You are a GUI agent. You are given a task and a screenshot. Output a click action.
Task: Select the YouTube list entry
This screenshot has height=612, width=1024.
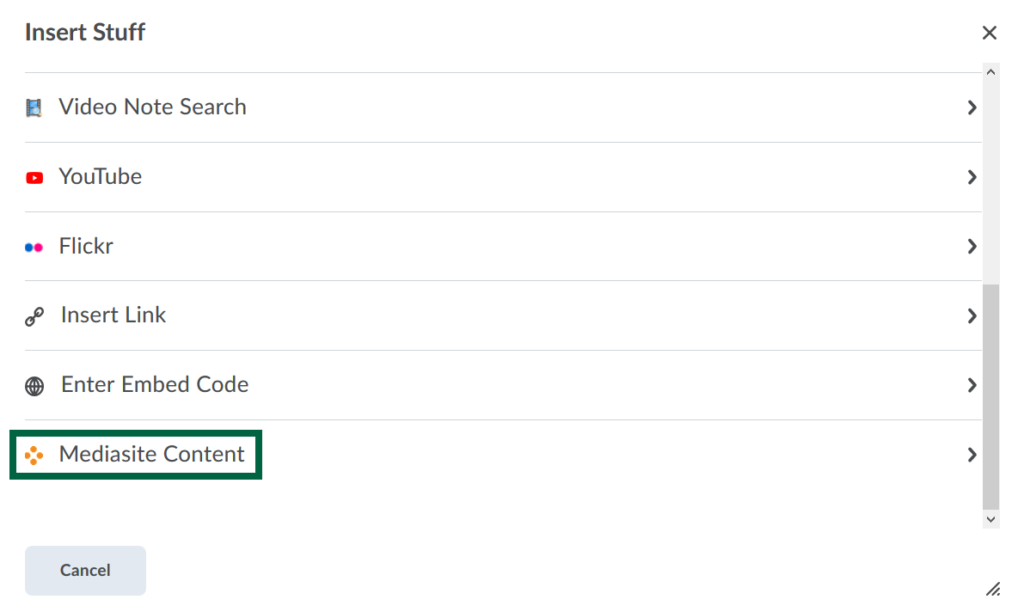(x=100, y=177)
